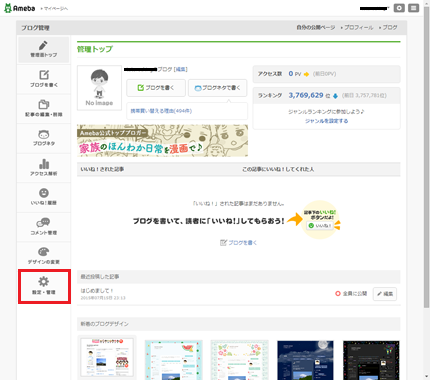The width and height of the screenshot is (430, 380).
Task: Click Ameba公式トップブロガー banner
Action: [x=162, y=141]
